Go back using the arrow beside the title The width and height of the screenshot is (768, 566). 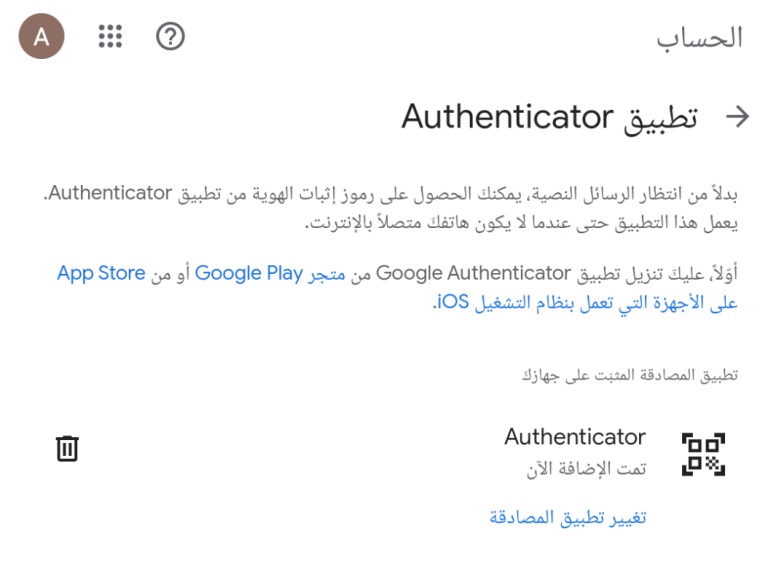click(x=737, y=117)
